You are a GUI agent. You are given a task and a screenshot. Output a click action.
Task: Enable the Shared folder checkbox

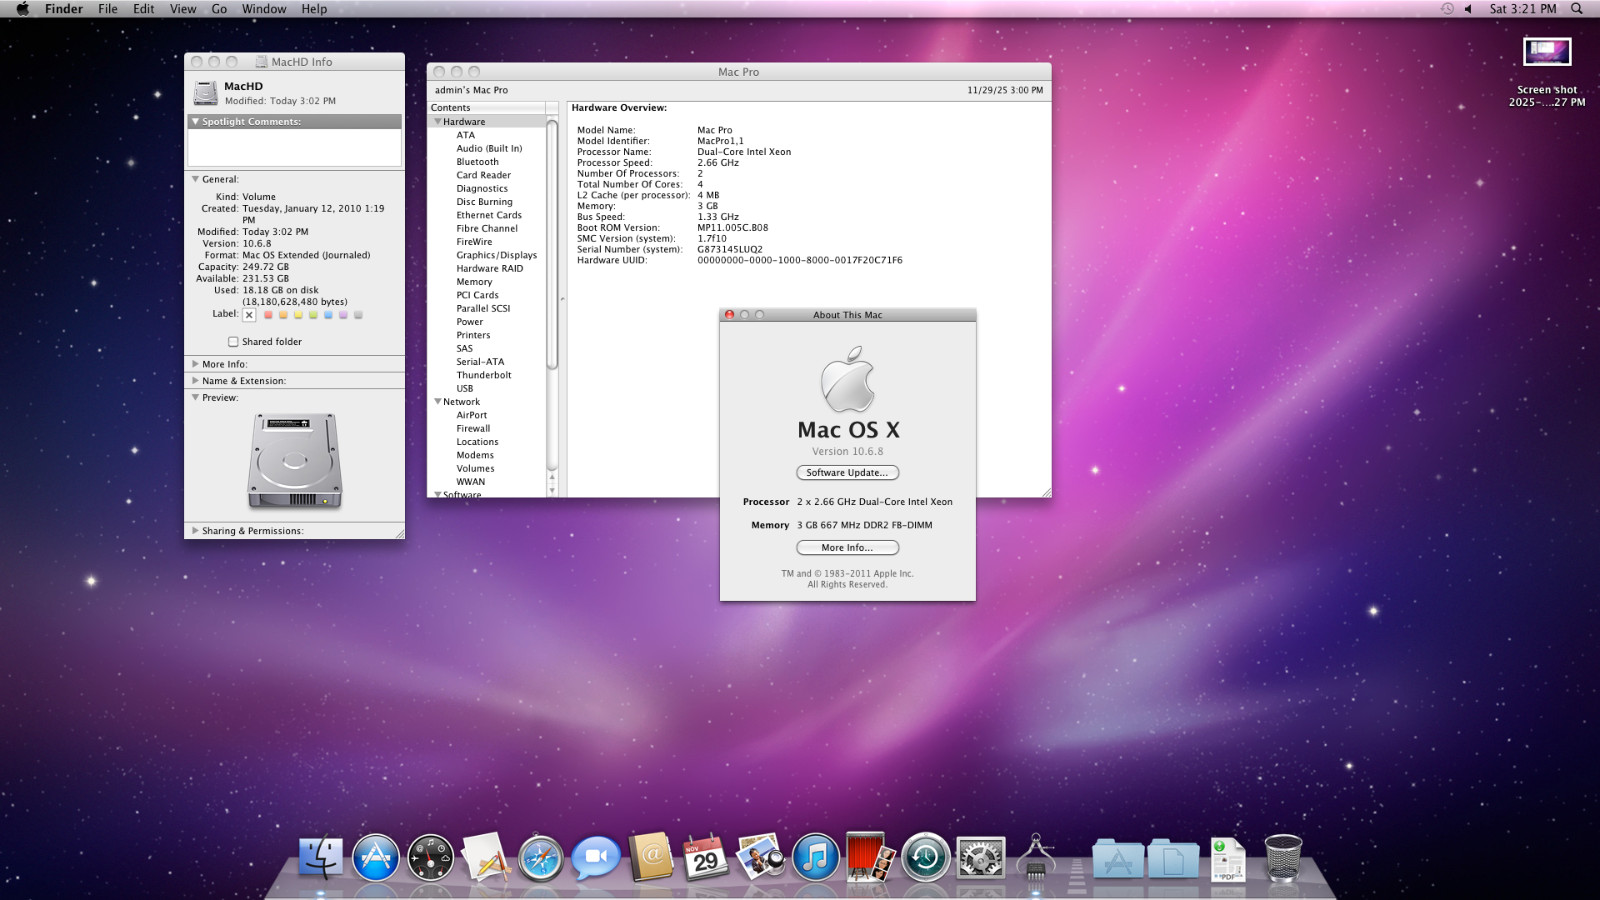point(233,342)
